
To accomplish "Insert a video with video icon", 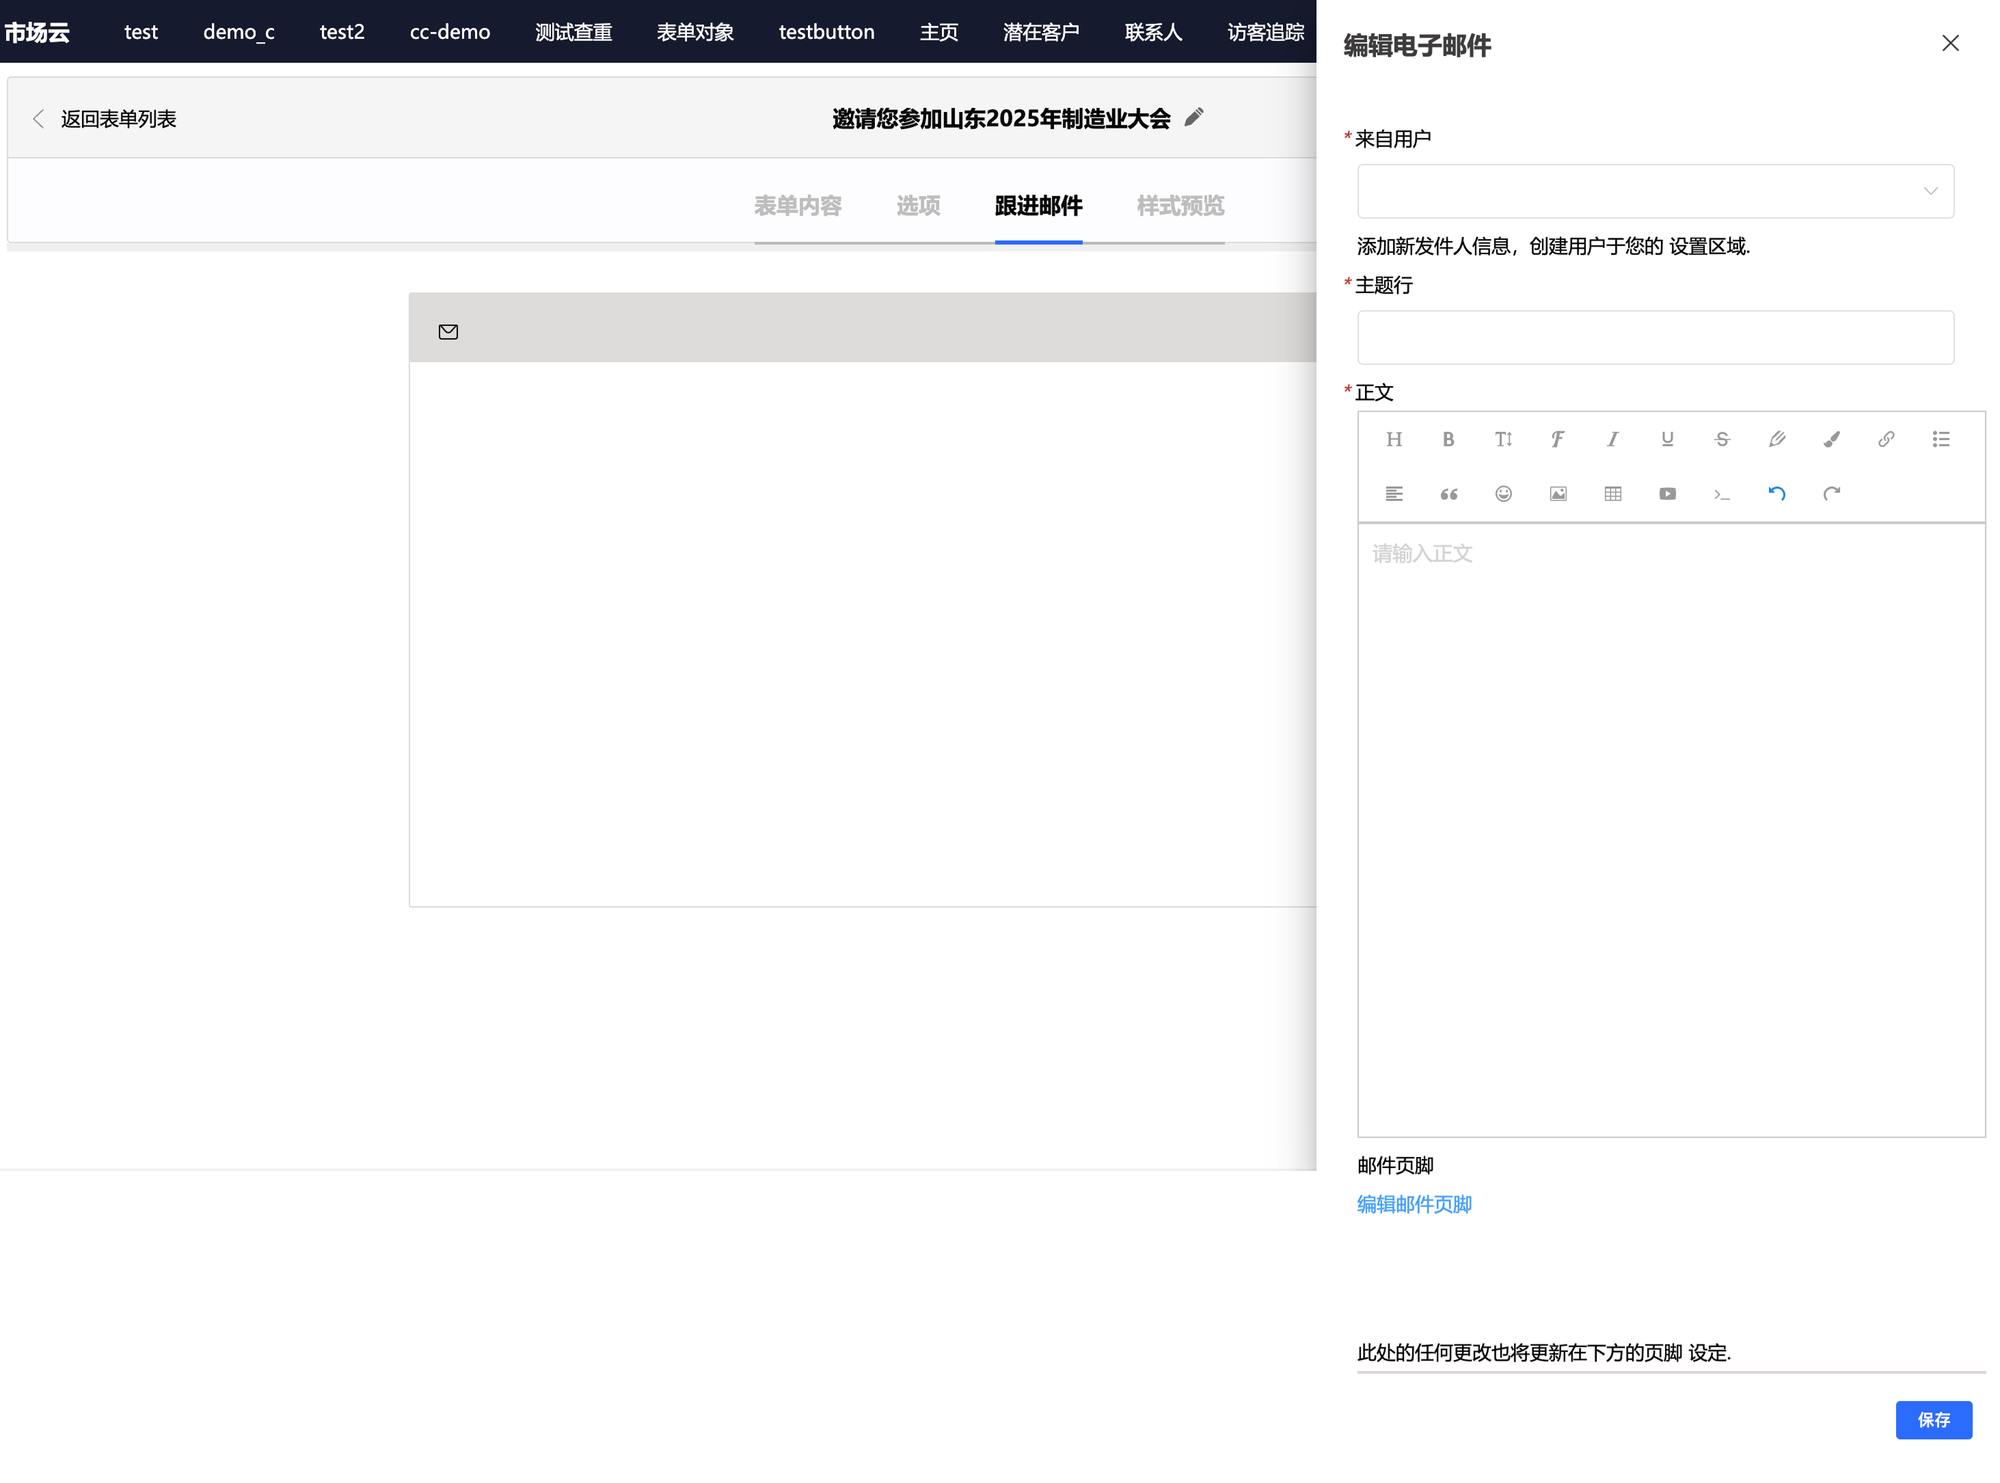I will tap(1667, 494).
